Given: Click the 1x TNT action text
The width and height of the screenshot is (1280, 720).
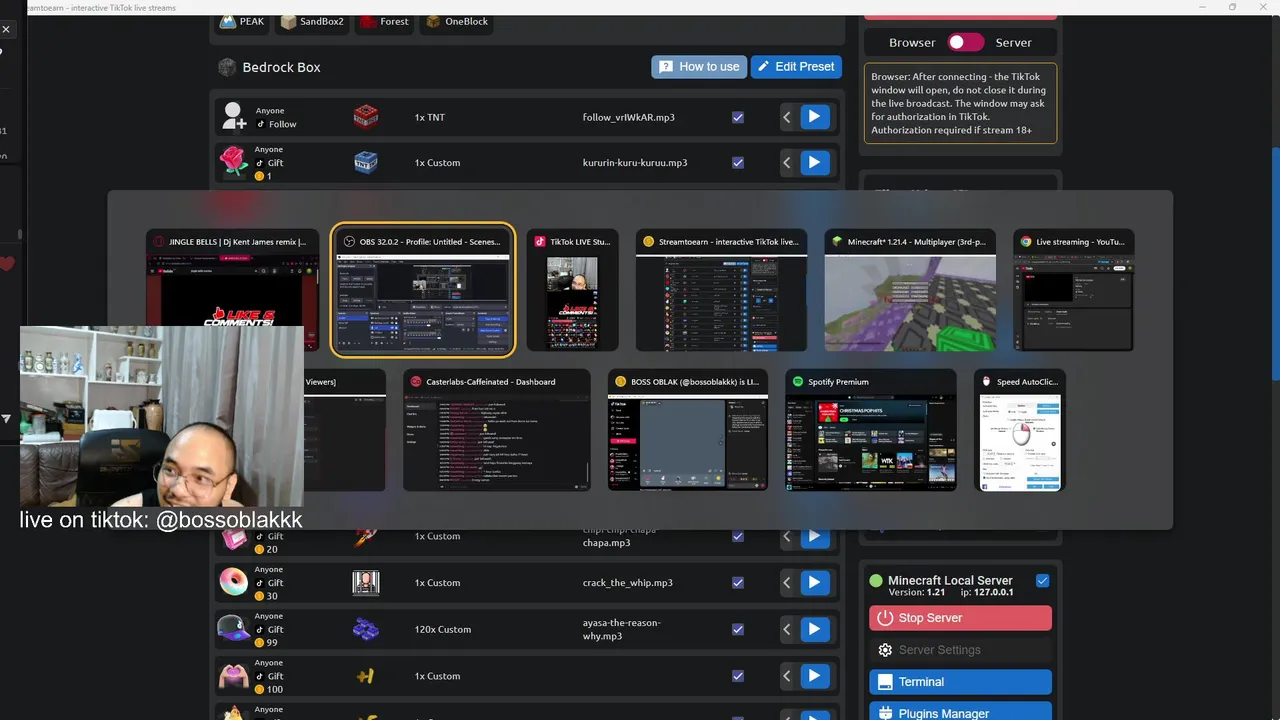Looking at the screenshot, I should point(430,117).
